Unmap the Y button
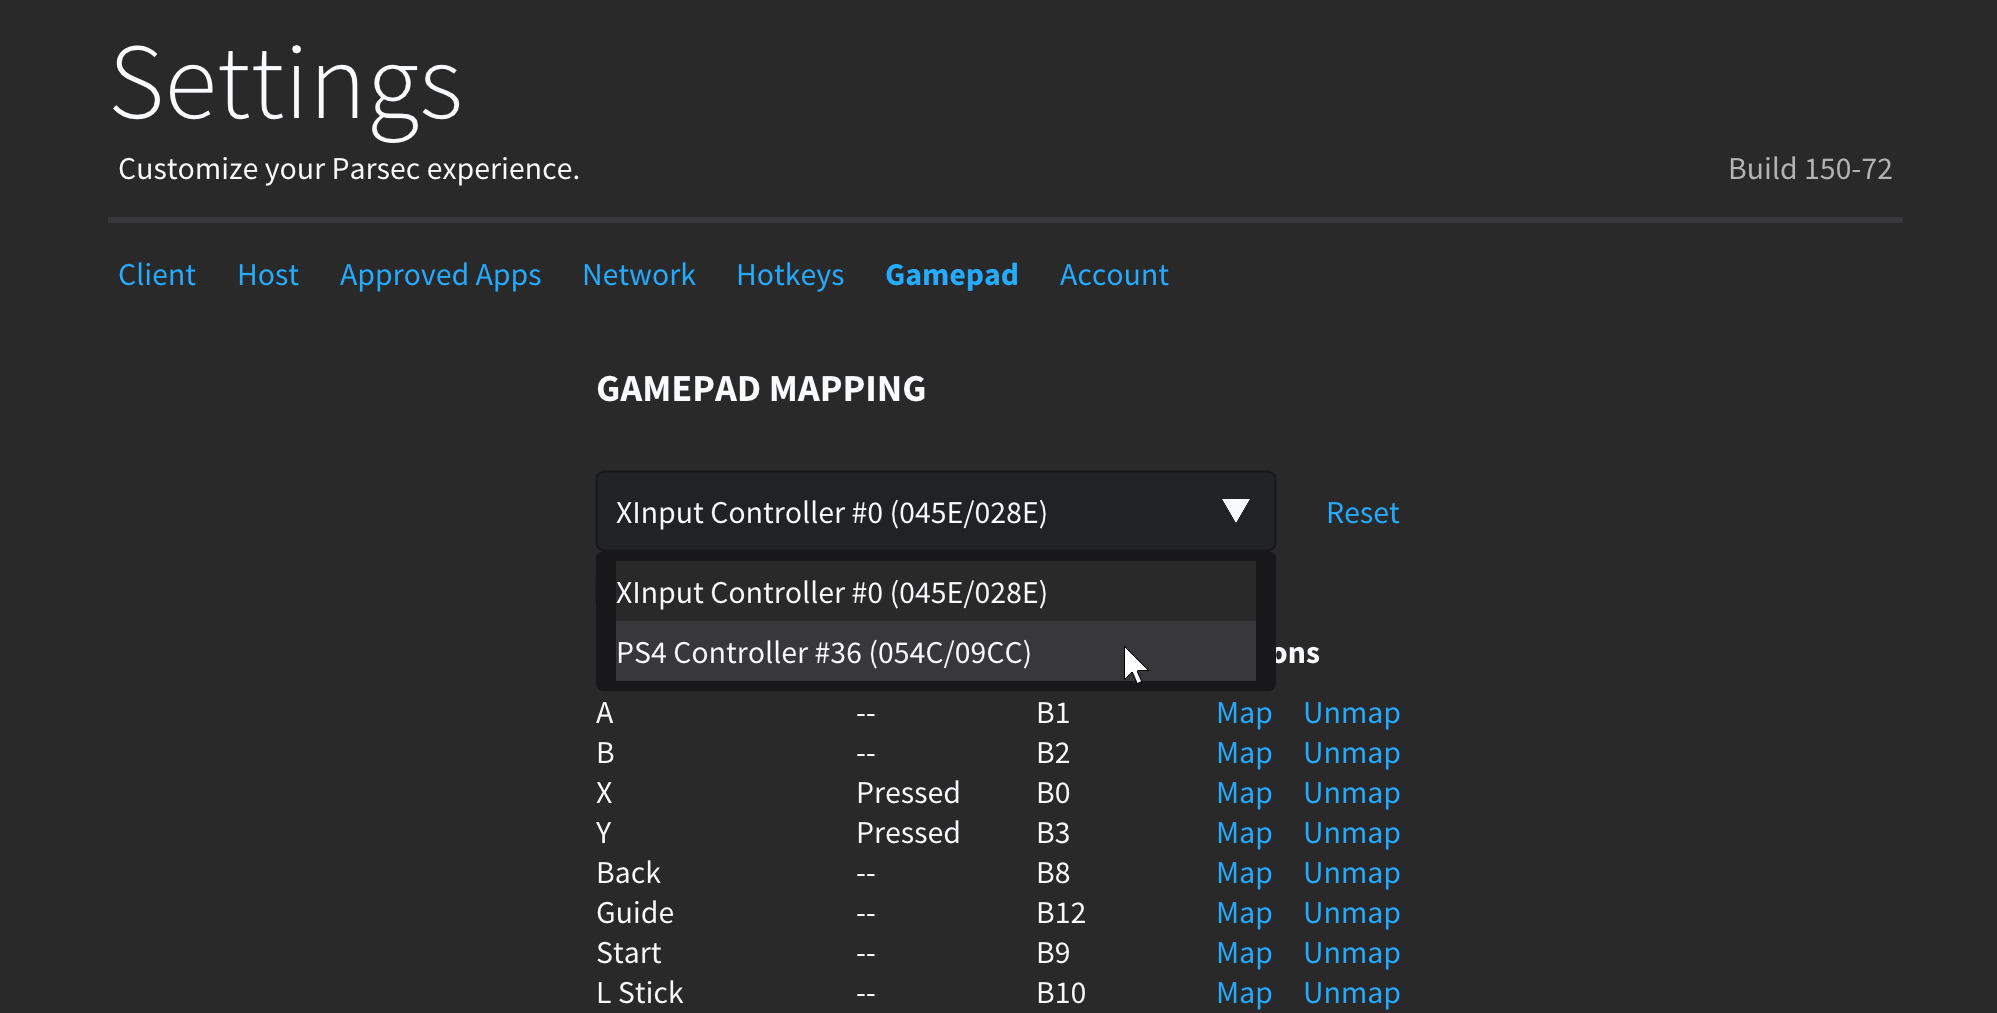This screenshot has height=1013, width=1997. pos(1351,833)
